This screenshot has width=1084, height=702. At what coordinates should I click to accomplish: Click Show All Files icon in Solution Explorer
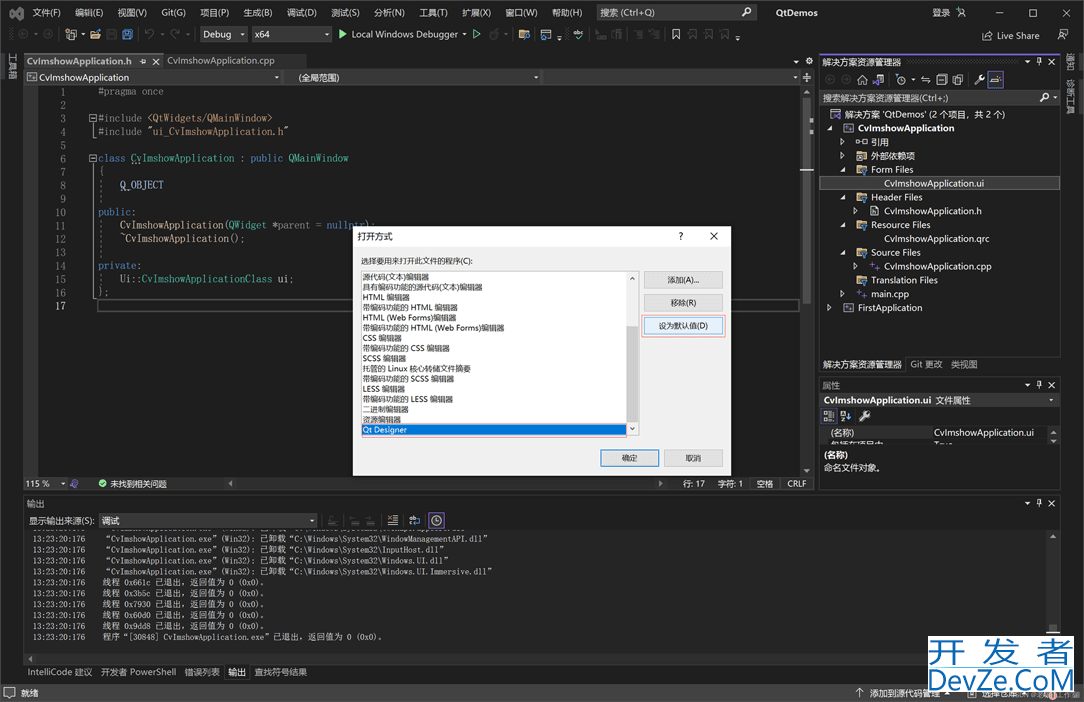pyautogui.click(x=957, y=80)
